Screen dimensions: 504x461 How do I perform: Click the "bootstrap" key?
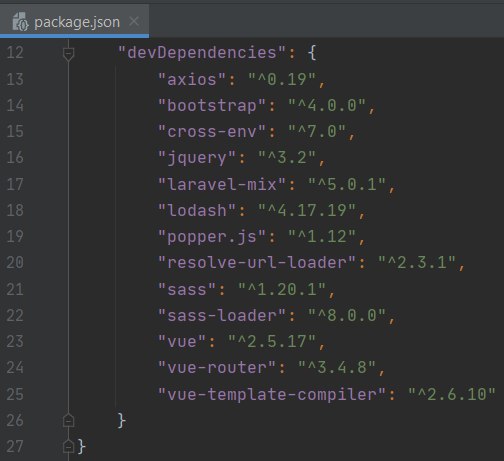tap(212, 106)
